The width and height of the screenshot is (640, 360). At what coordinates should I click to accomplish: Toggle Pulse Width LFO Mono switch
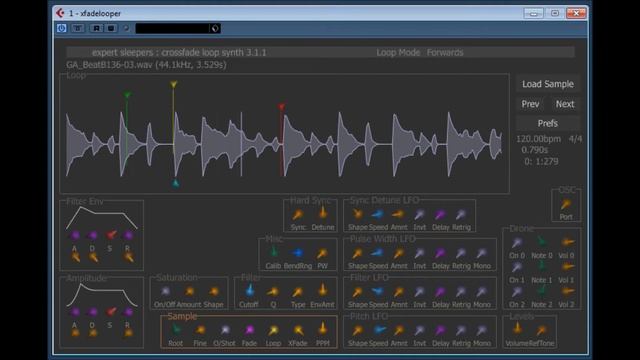(x=482, y=253)
